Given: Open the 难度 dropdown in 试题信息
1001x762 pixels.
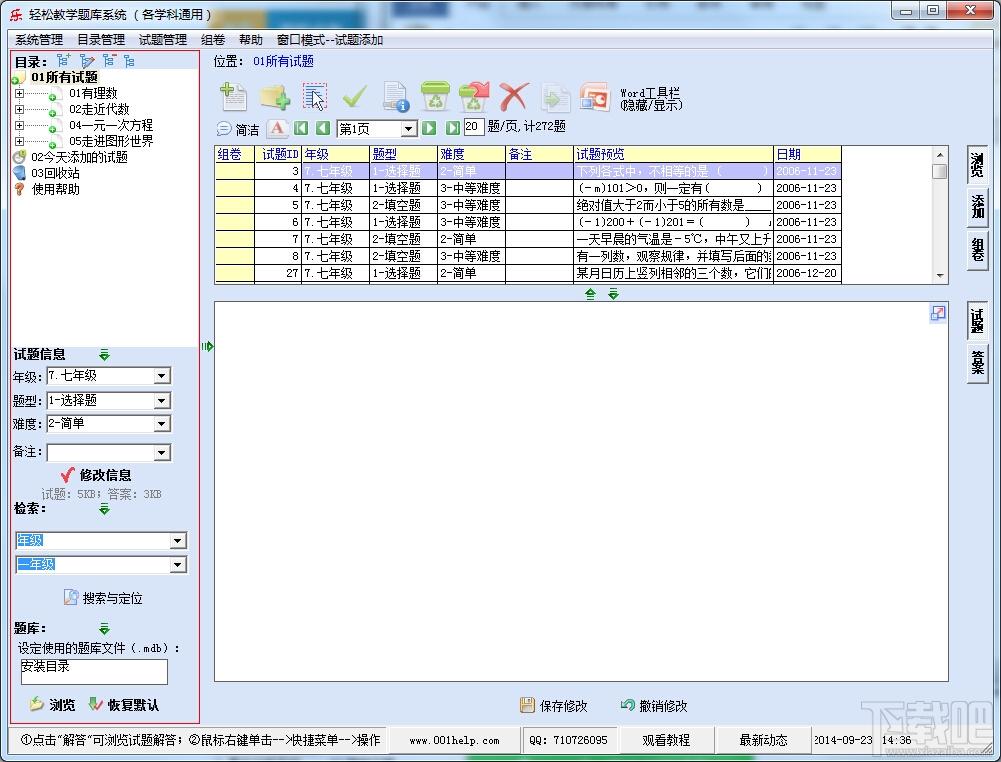Looking at the screenshot, I should (x=162, y=424).
